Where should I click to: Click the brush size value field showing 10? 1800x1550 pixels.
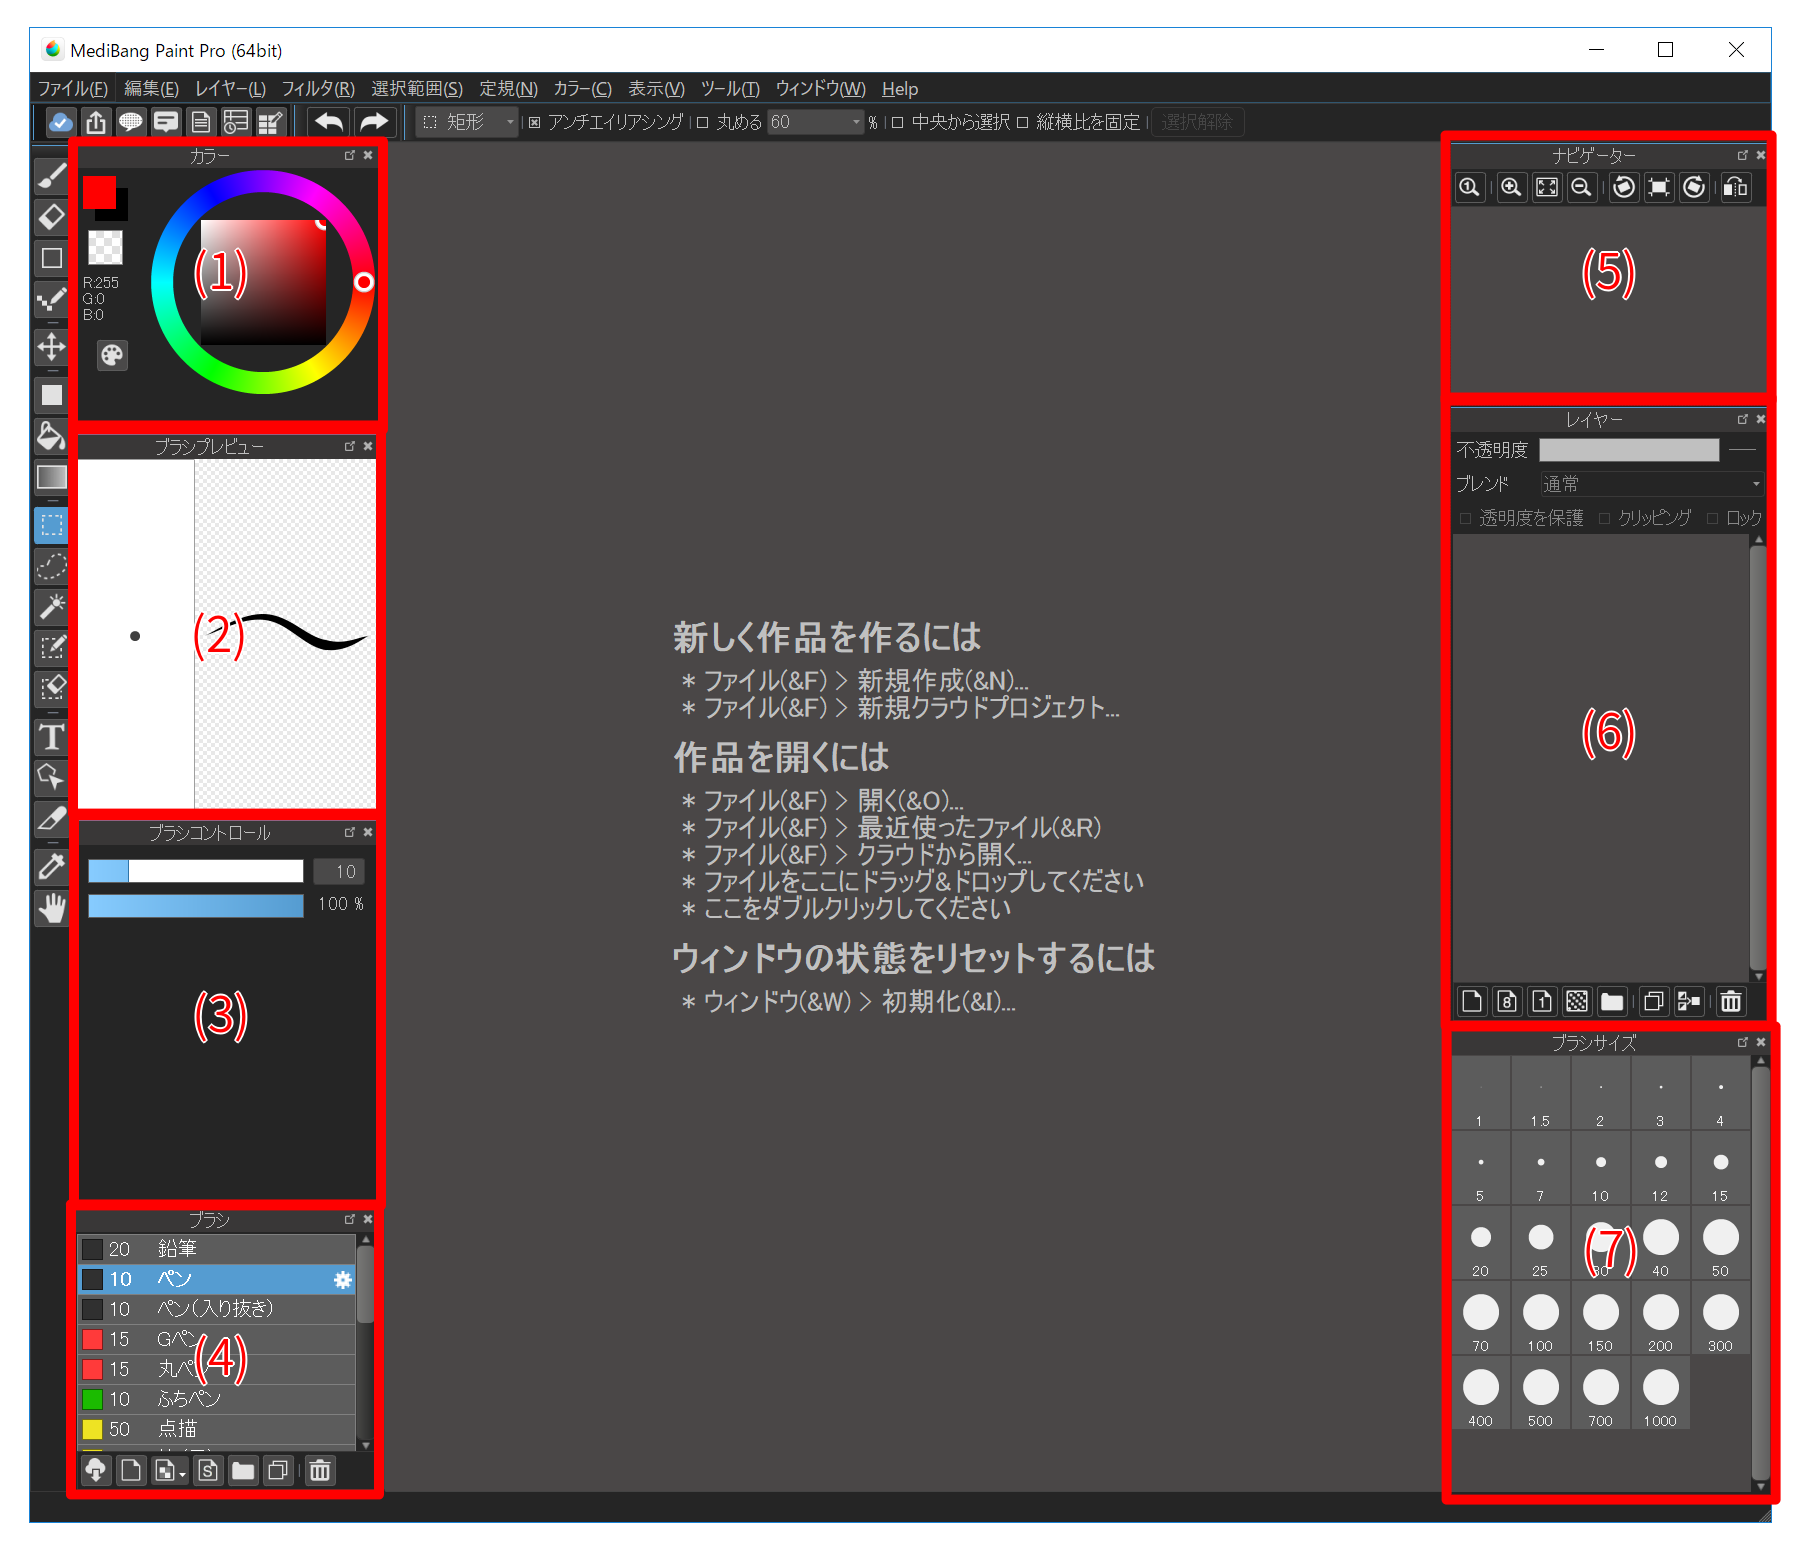339,871
